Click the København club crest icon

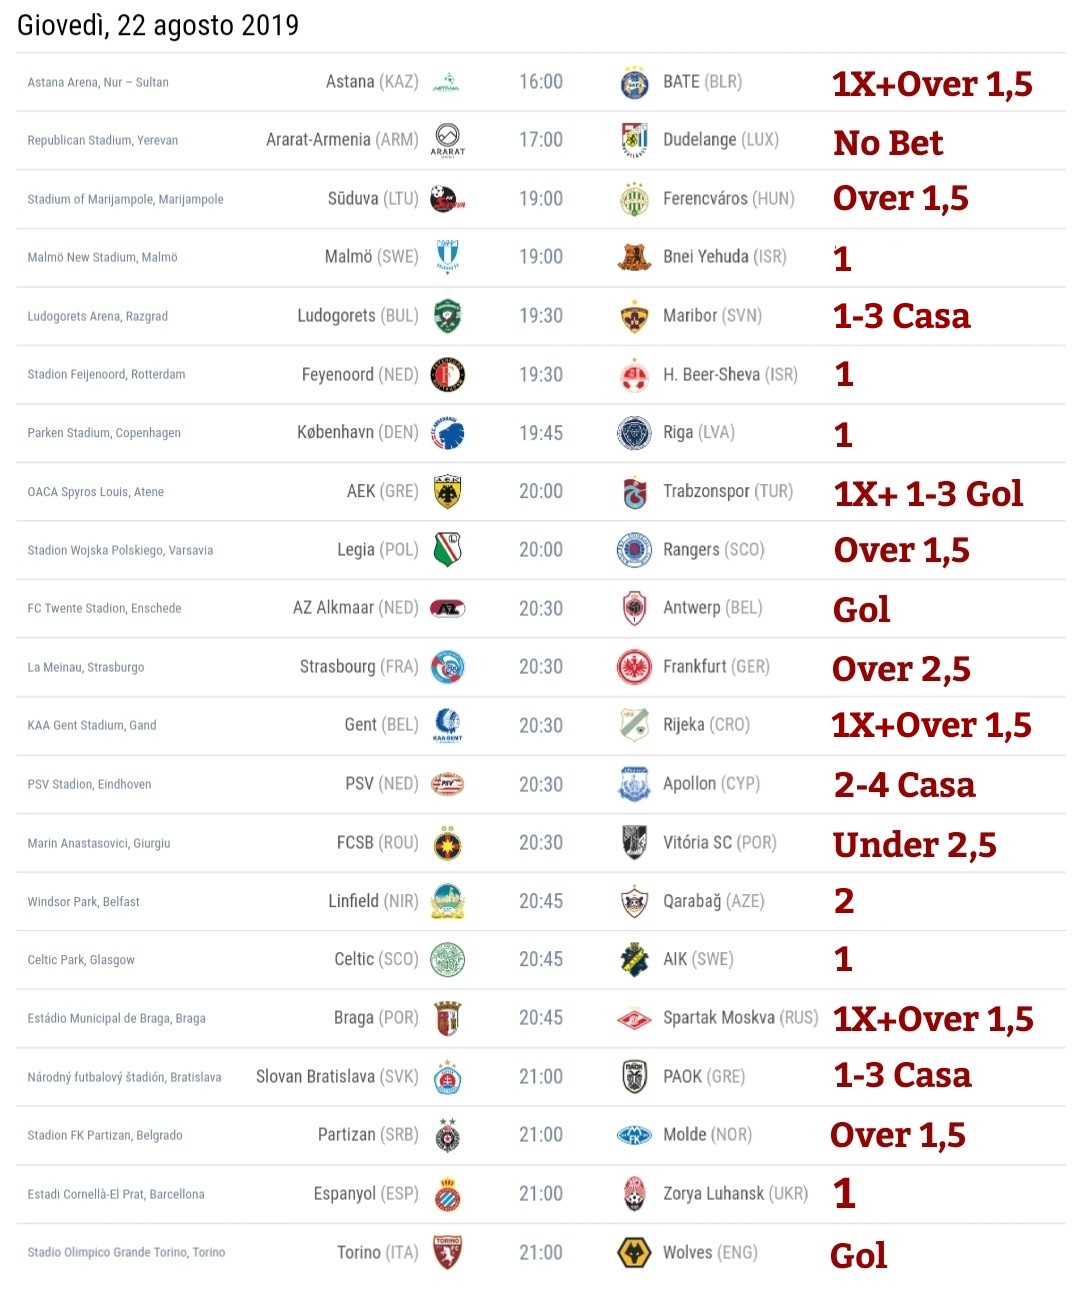(447, 433)
